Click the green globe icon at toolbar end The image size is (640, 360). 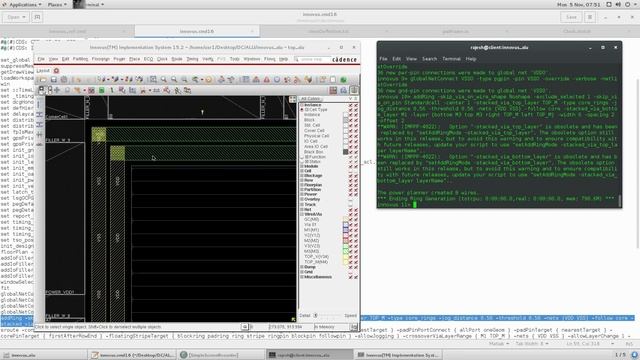point(343,80)
